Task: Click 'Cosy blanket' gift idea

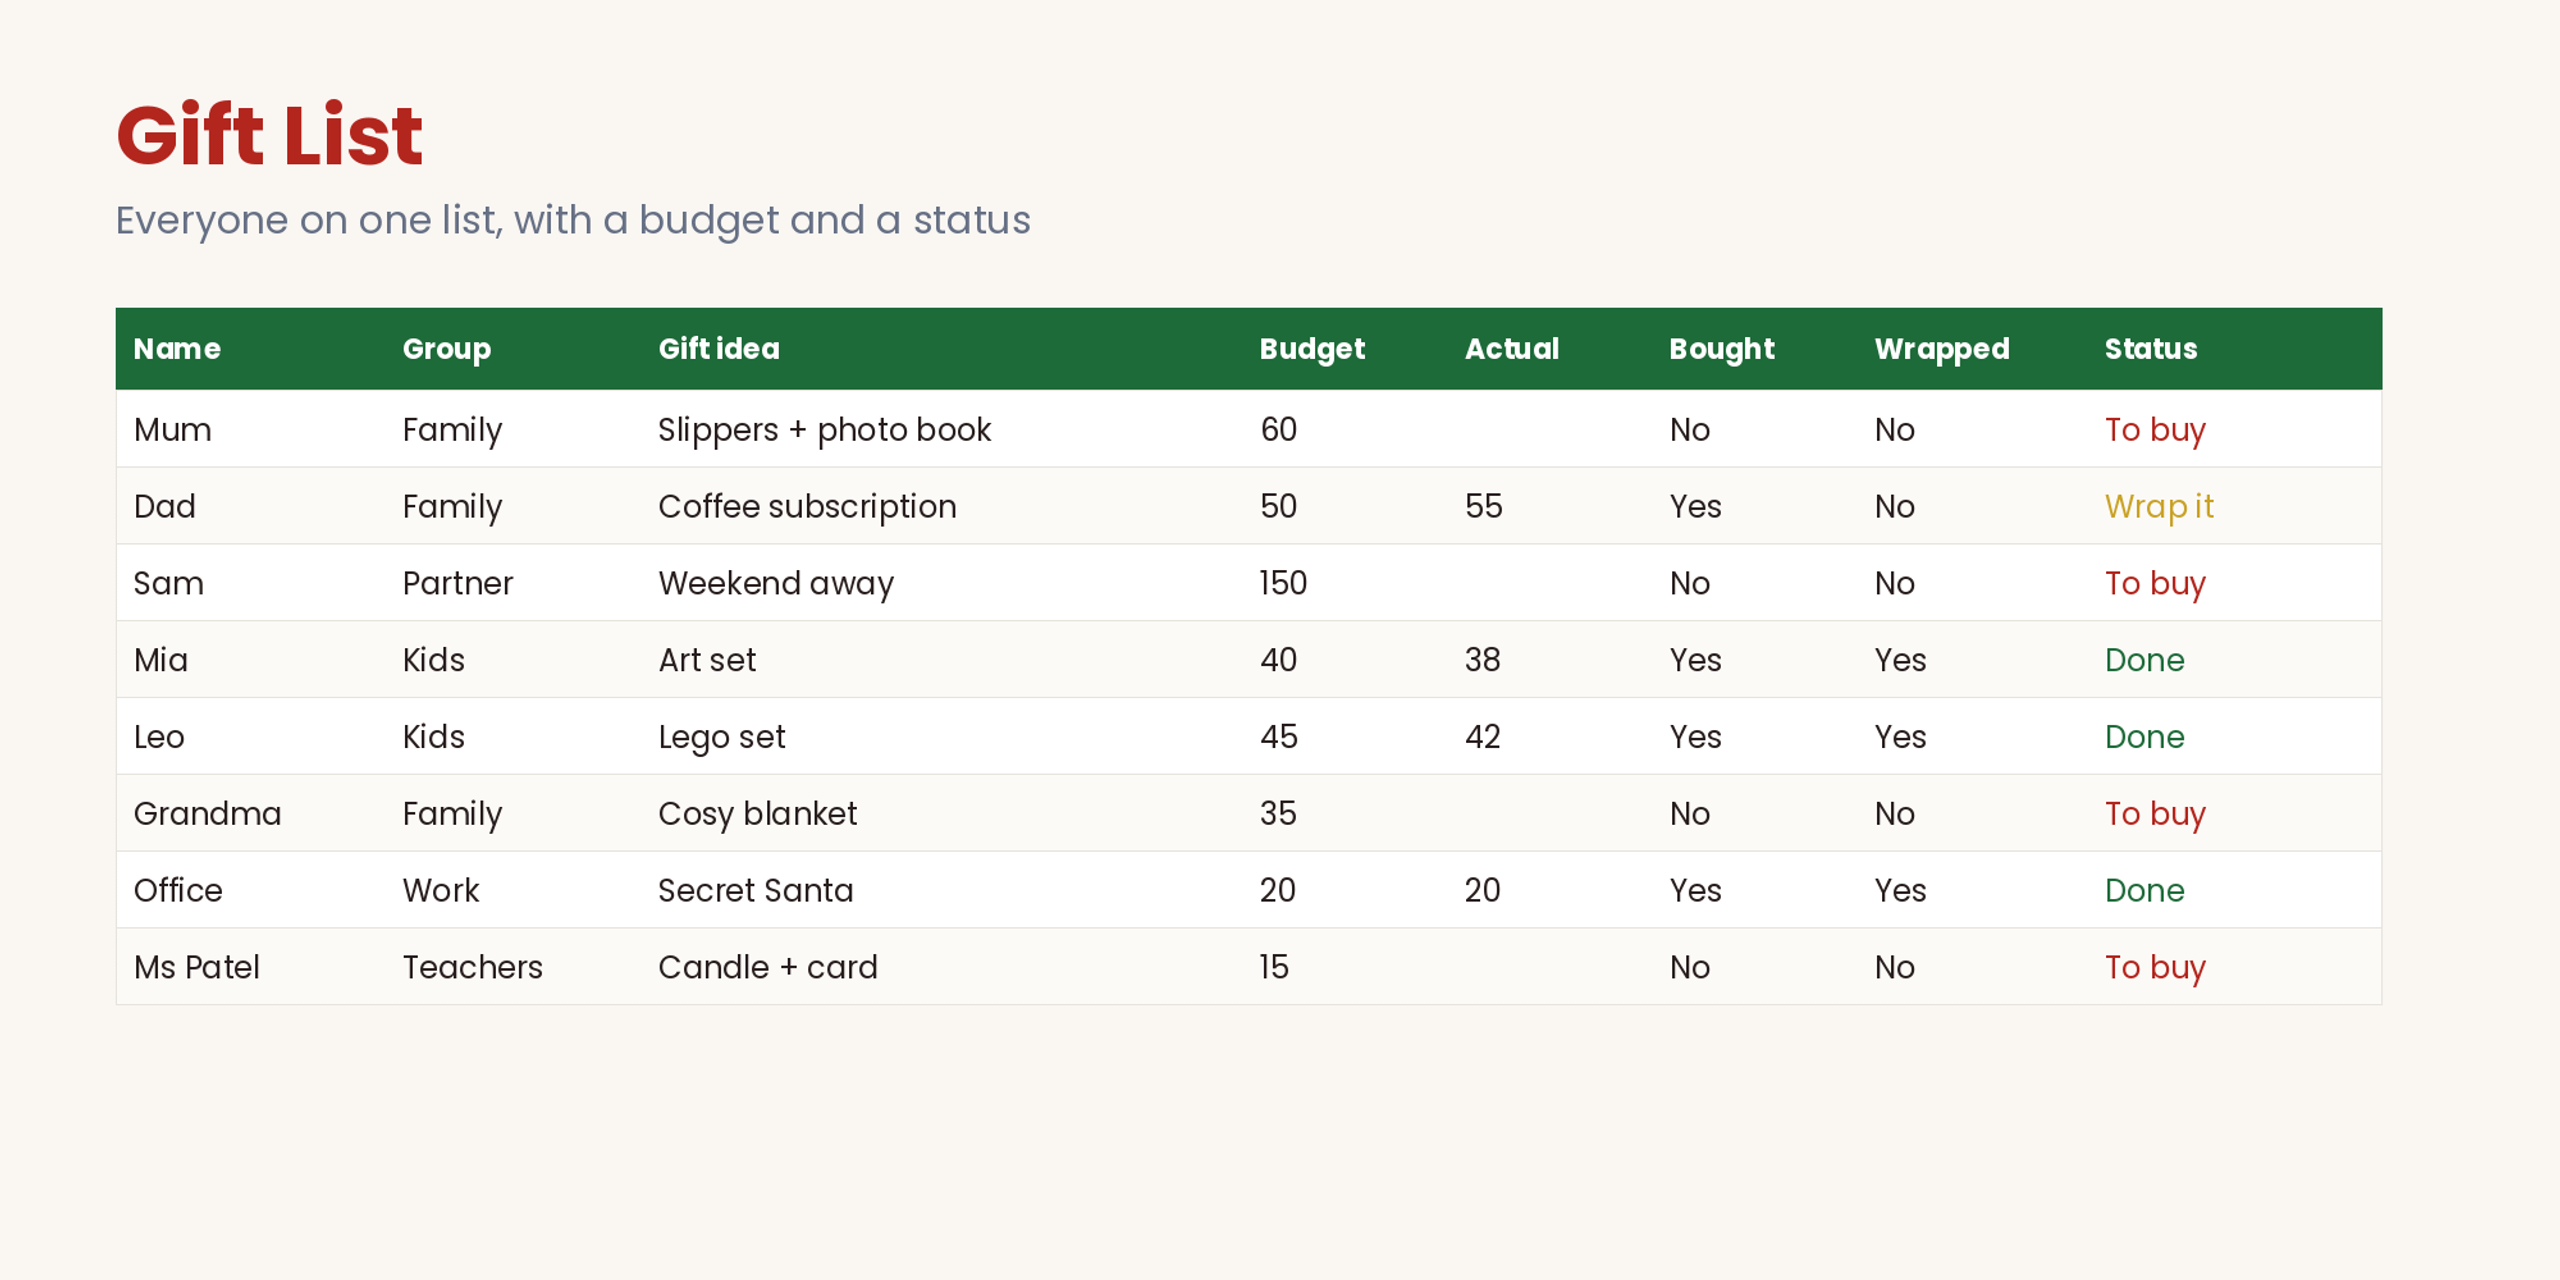Action: click(758, 815)
